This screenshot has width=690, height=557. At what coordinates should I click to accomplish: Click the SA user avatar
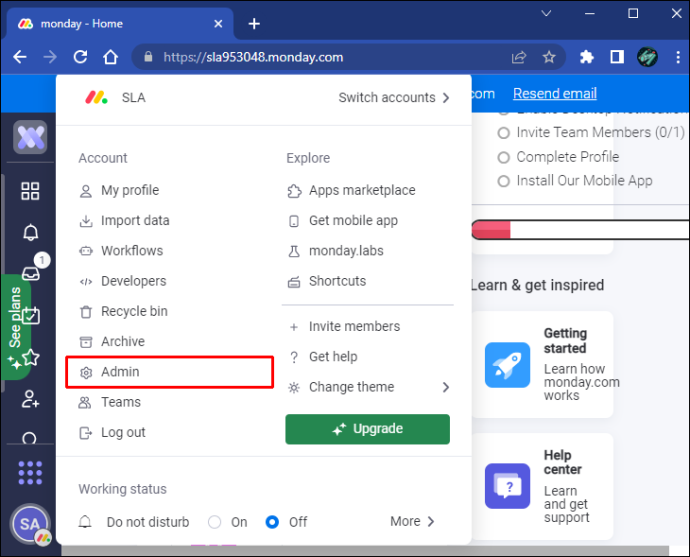click(30, 524)
